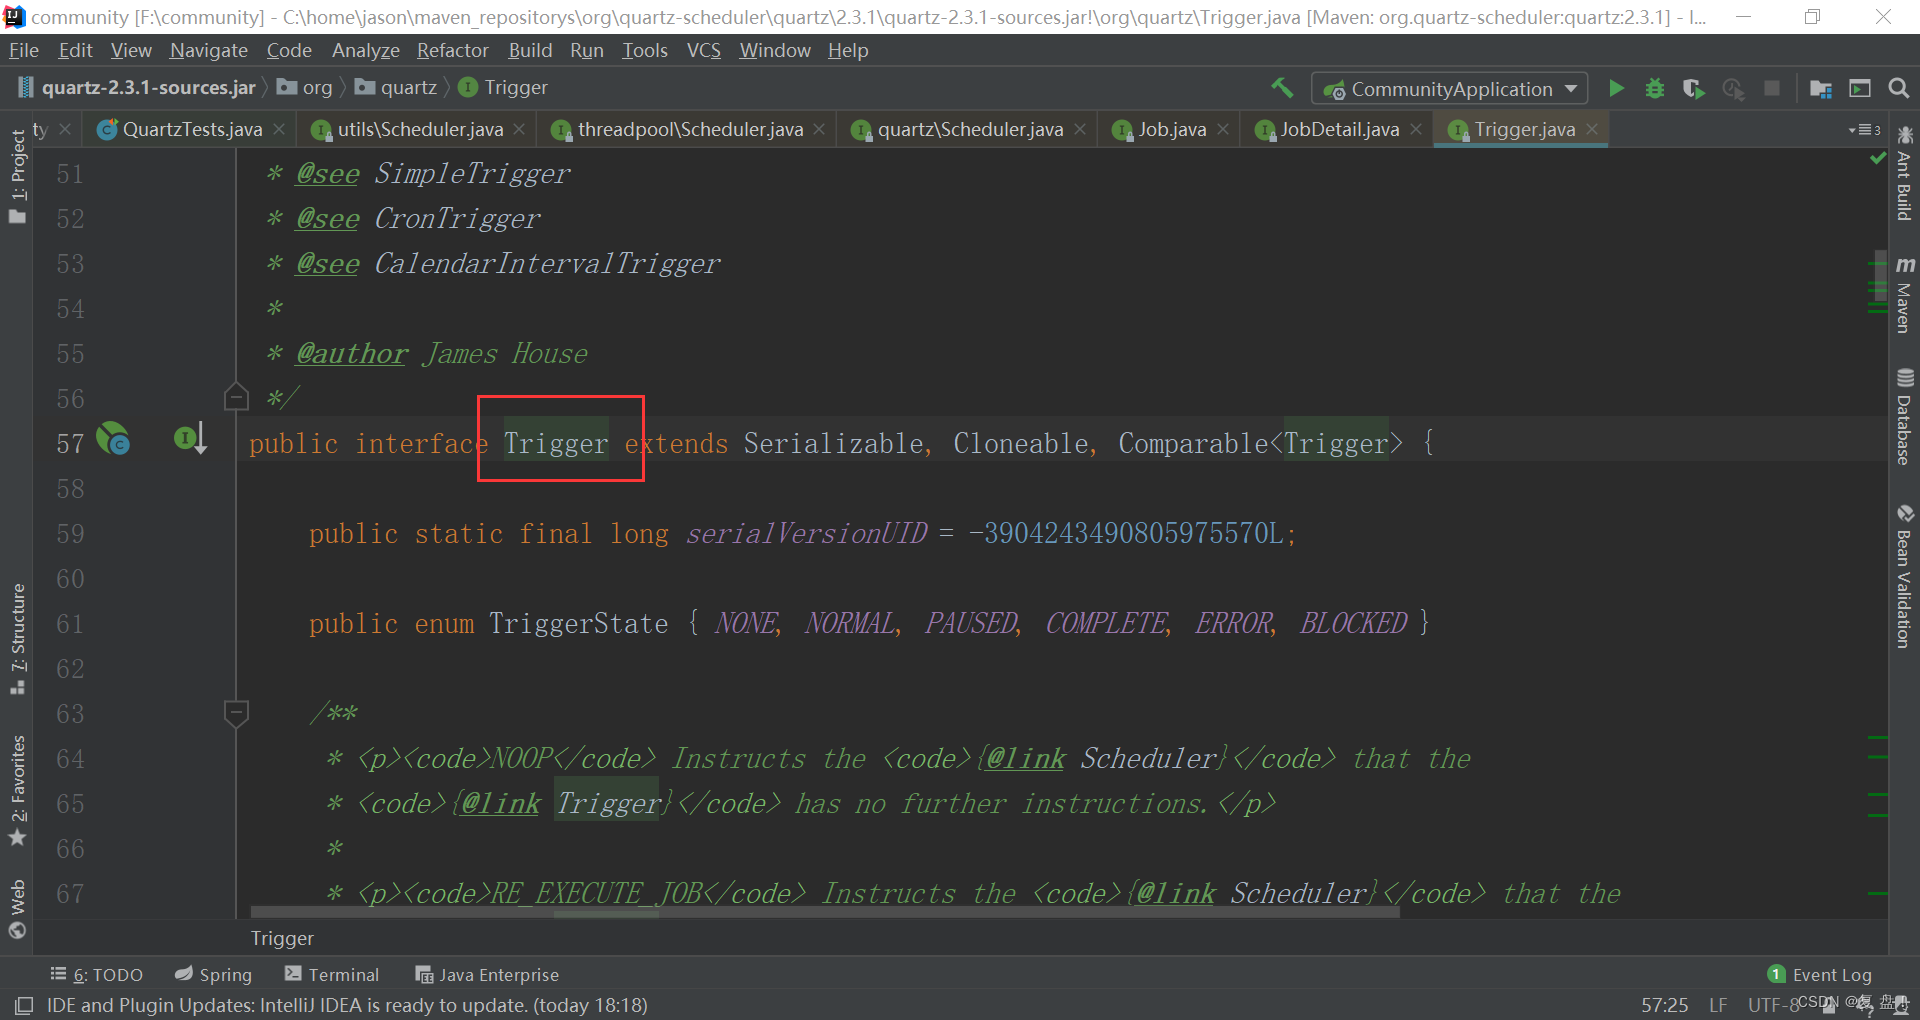1920x1020 pixels.
Task: Open the Analyze menu
Action: (366, 50)
